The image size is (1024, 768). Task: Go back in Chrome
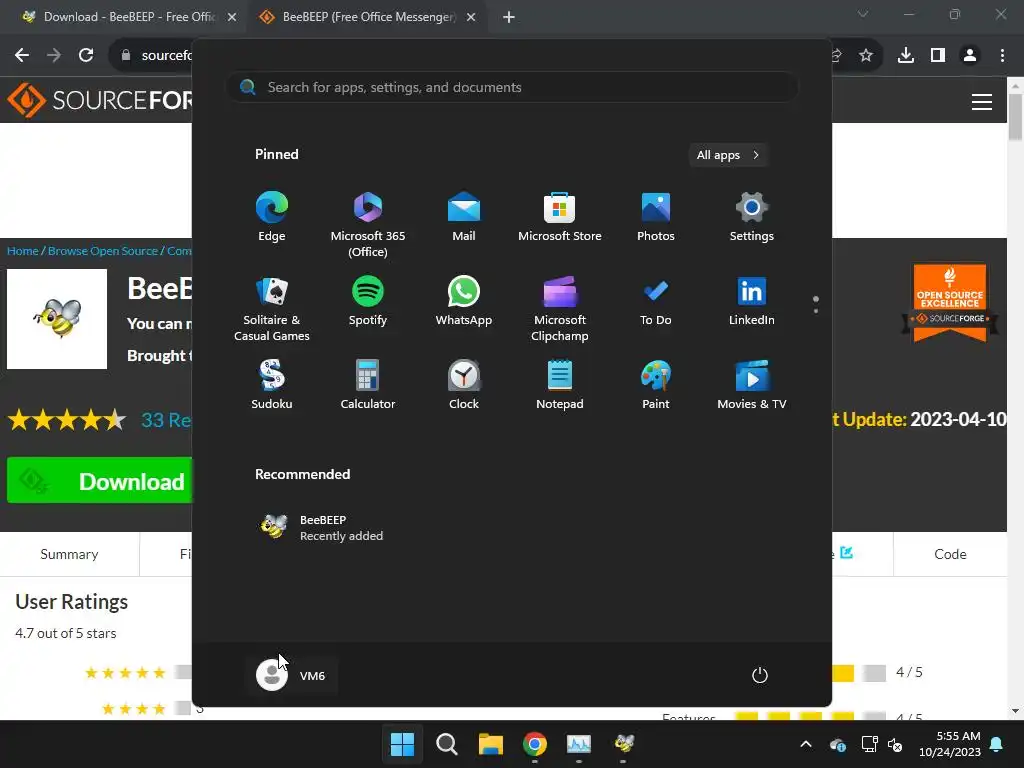(x=22, y=55)
